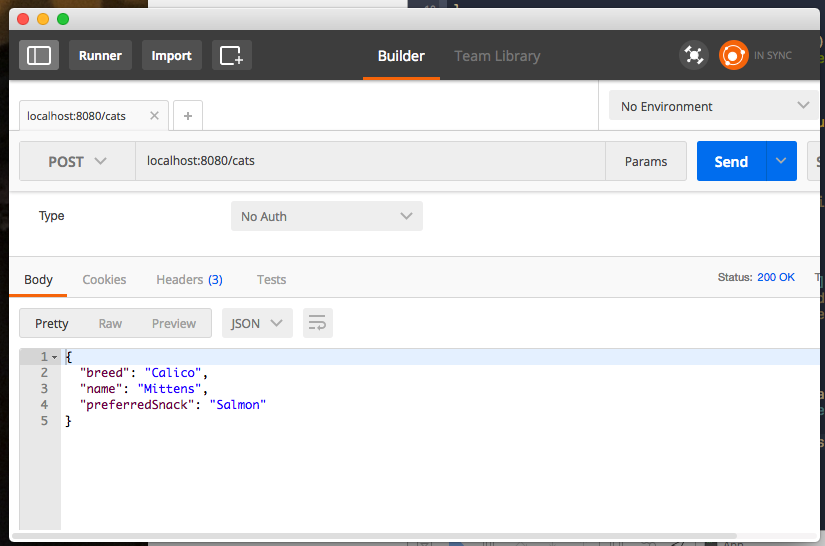Click the "Calico" value in response
825x546 pixels.
point(173,373)
